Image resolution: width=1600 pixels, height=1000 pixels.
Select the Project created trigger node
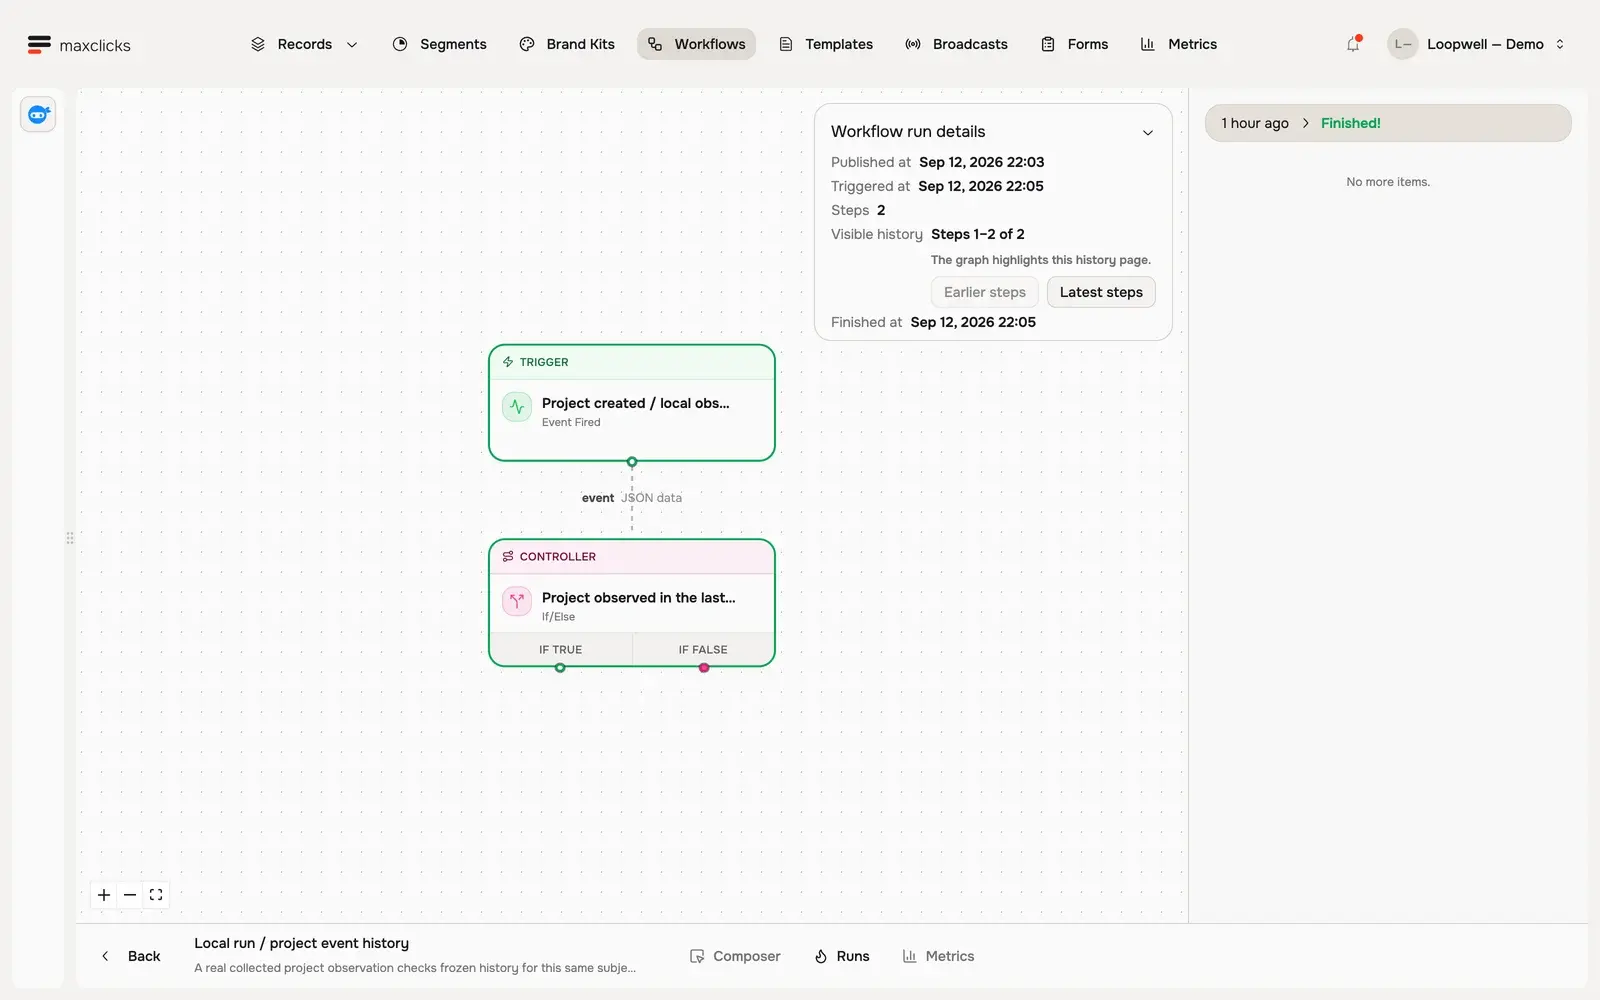pyautogui.click(x=632, y=403)
